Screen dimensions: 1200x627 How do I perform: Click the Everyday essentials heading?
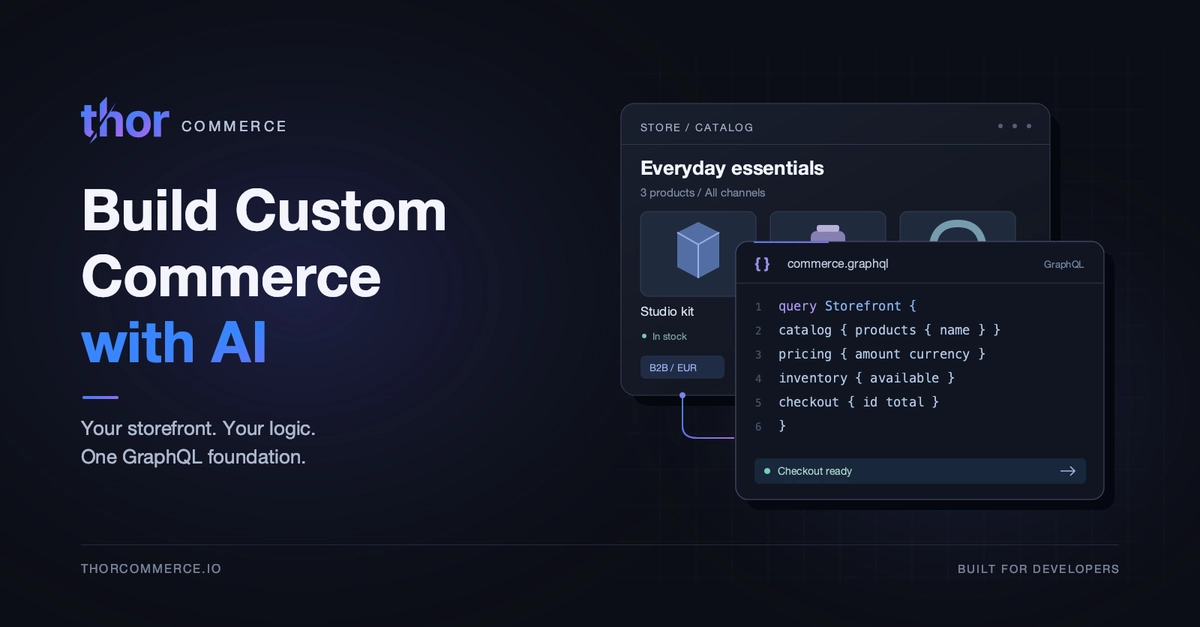[732, 168]
